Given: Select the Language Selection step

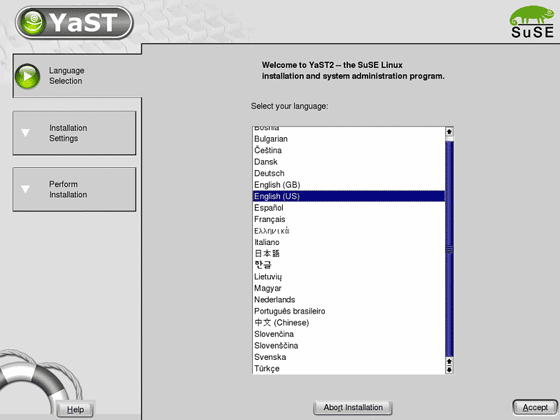Looking at the screenshot, I should point(77,76).
